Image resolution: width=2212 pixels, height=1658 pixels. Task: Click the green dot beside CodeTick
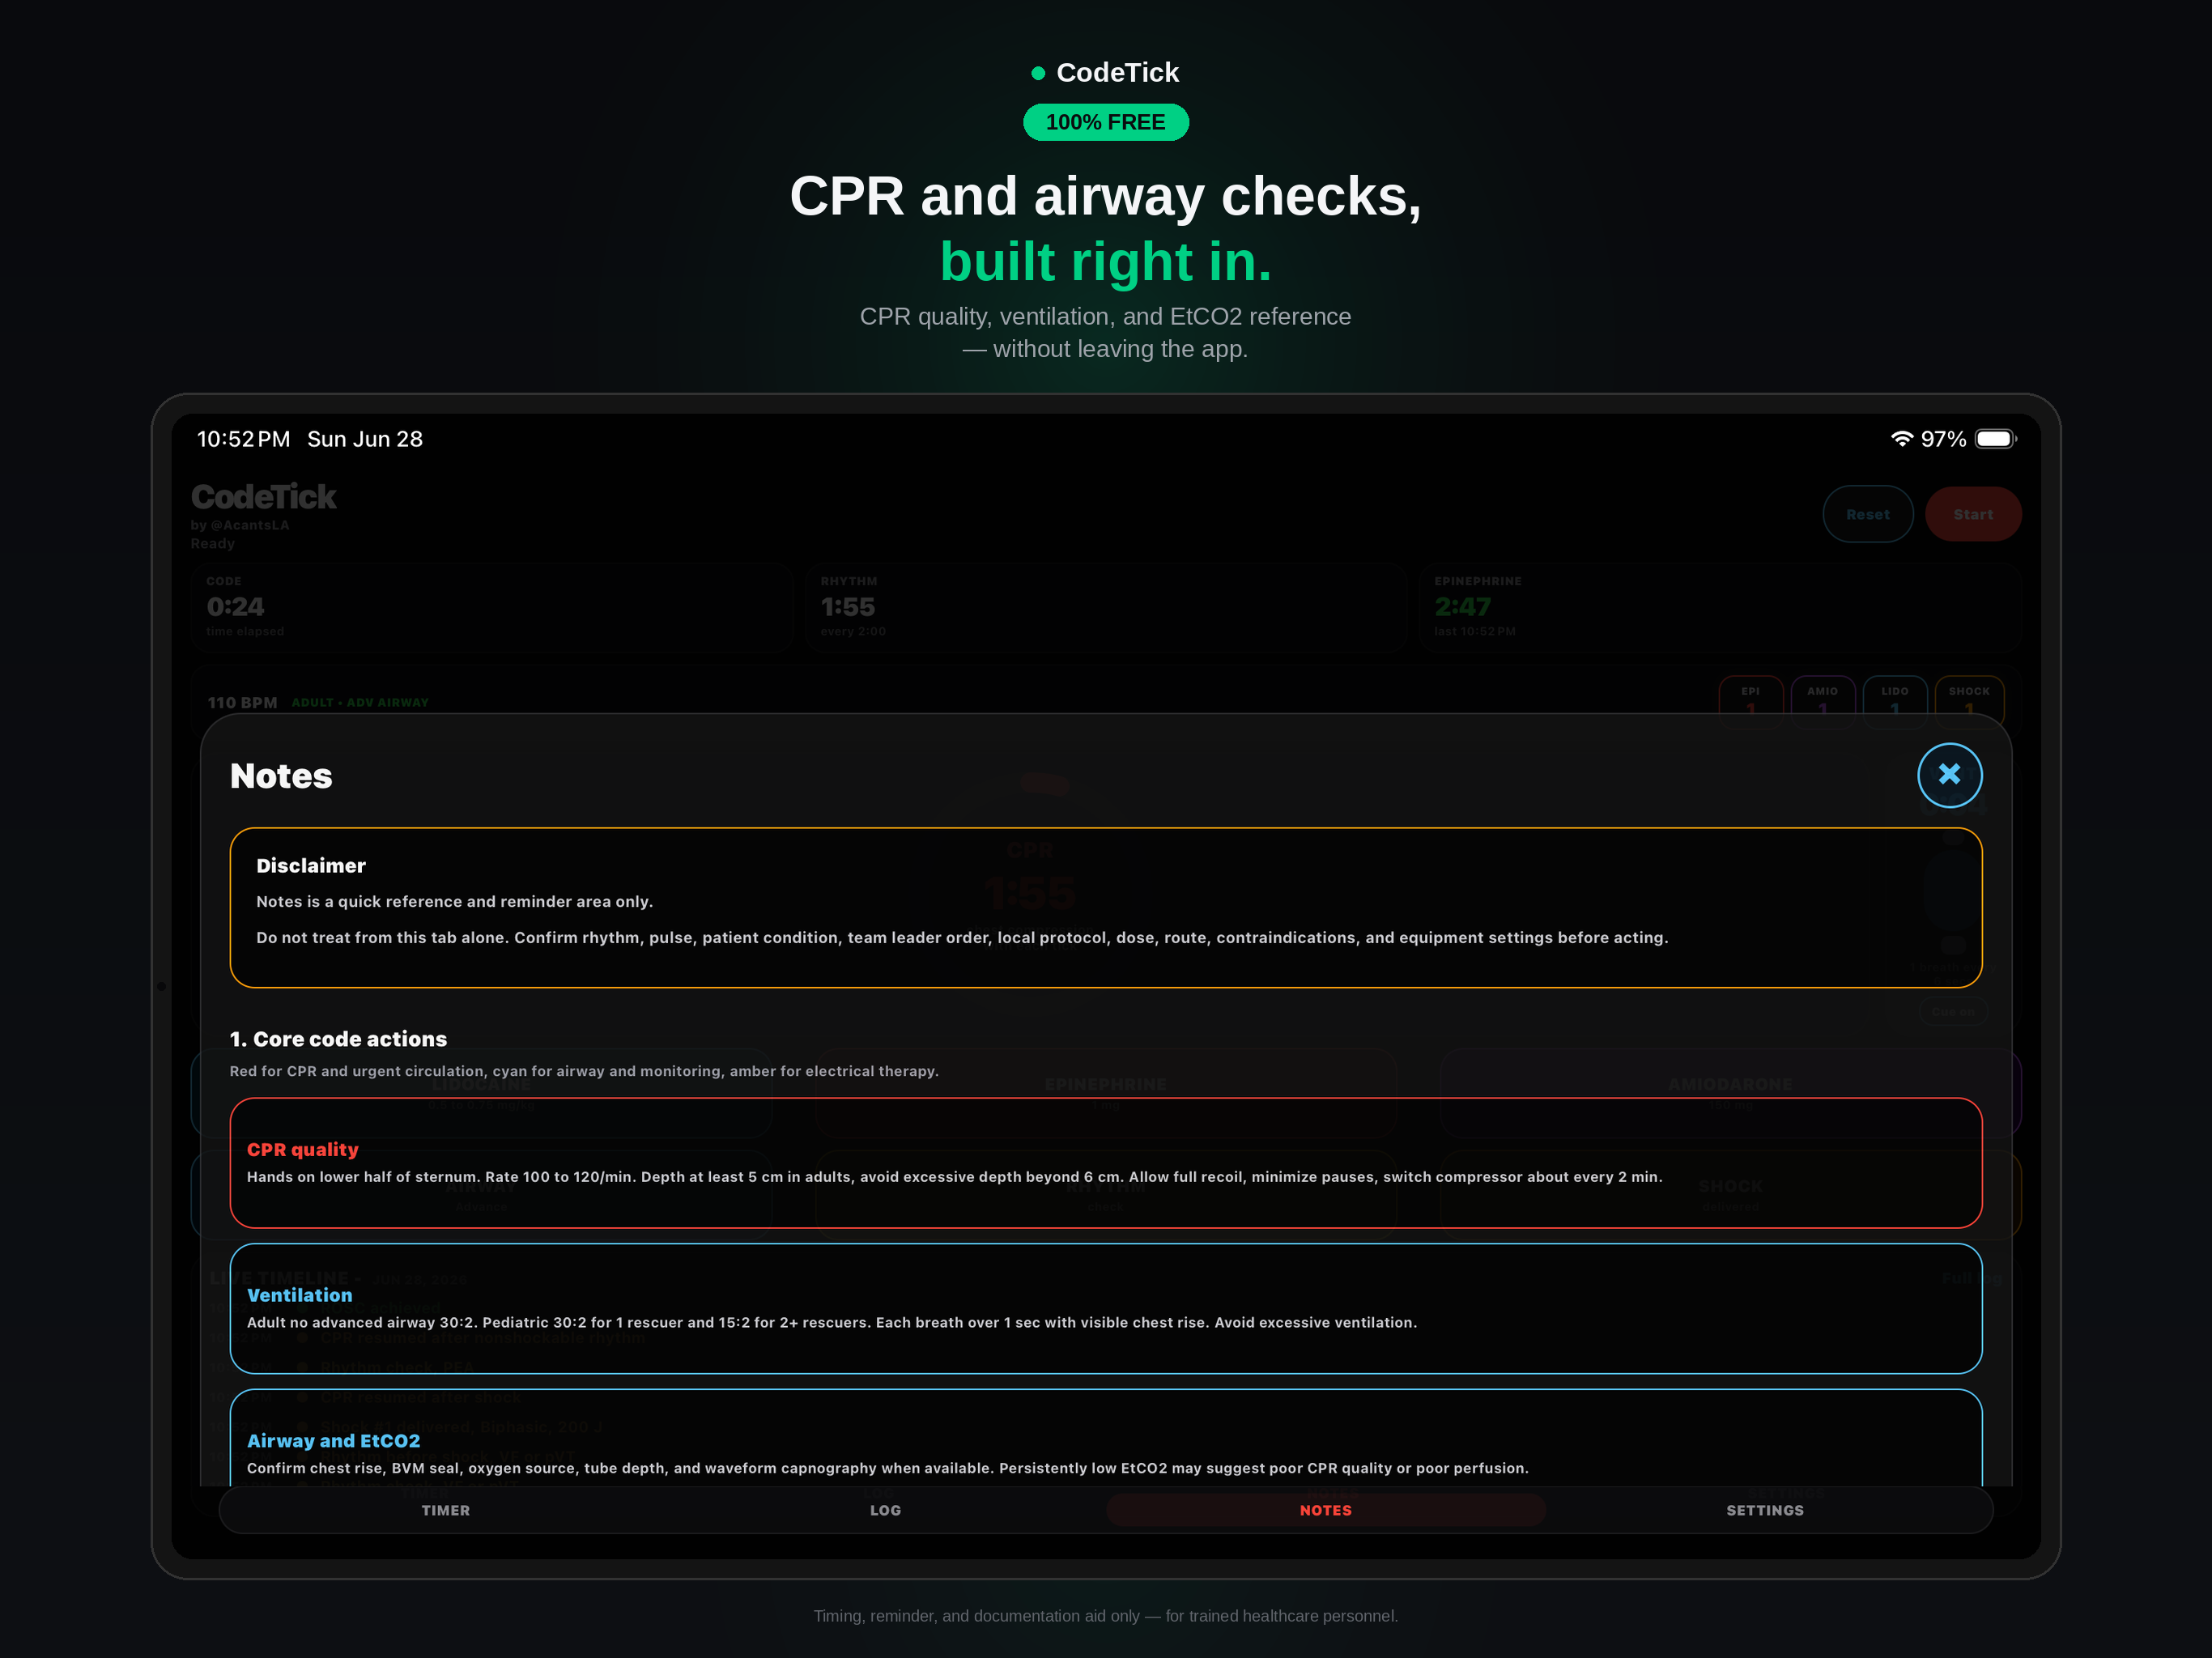(x=1038, y=73)
